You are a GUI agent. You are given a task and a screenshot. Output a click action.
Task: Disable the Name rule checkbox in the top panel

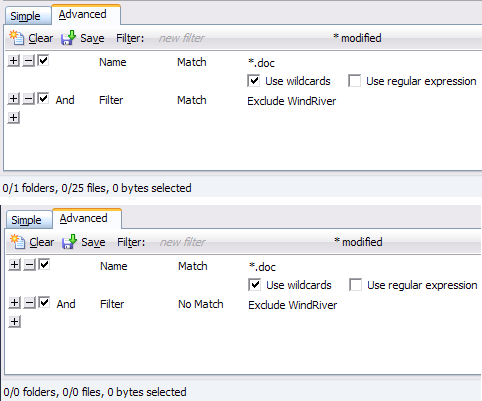pyautogui.click(x=43, y=60)
